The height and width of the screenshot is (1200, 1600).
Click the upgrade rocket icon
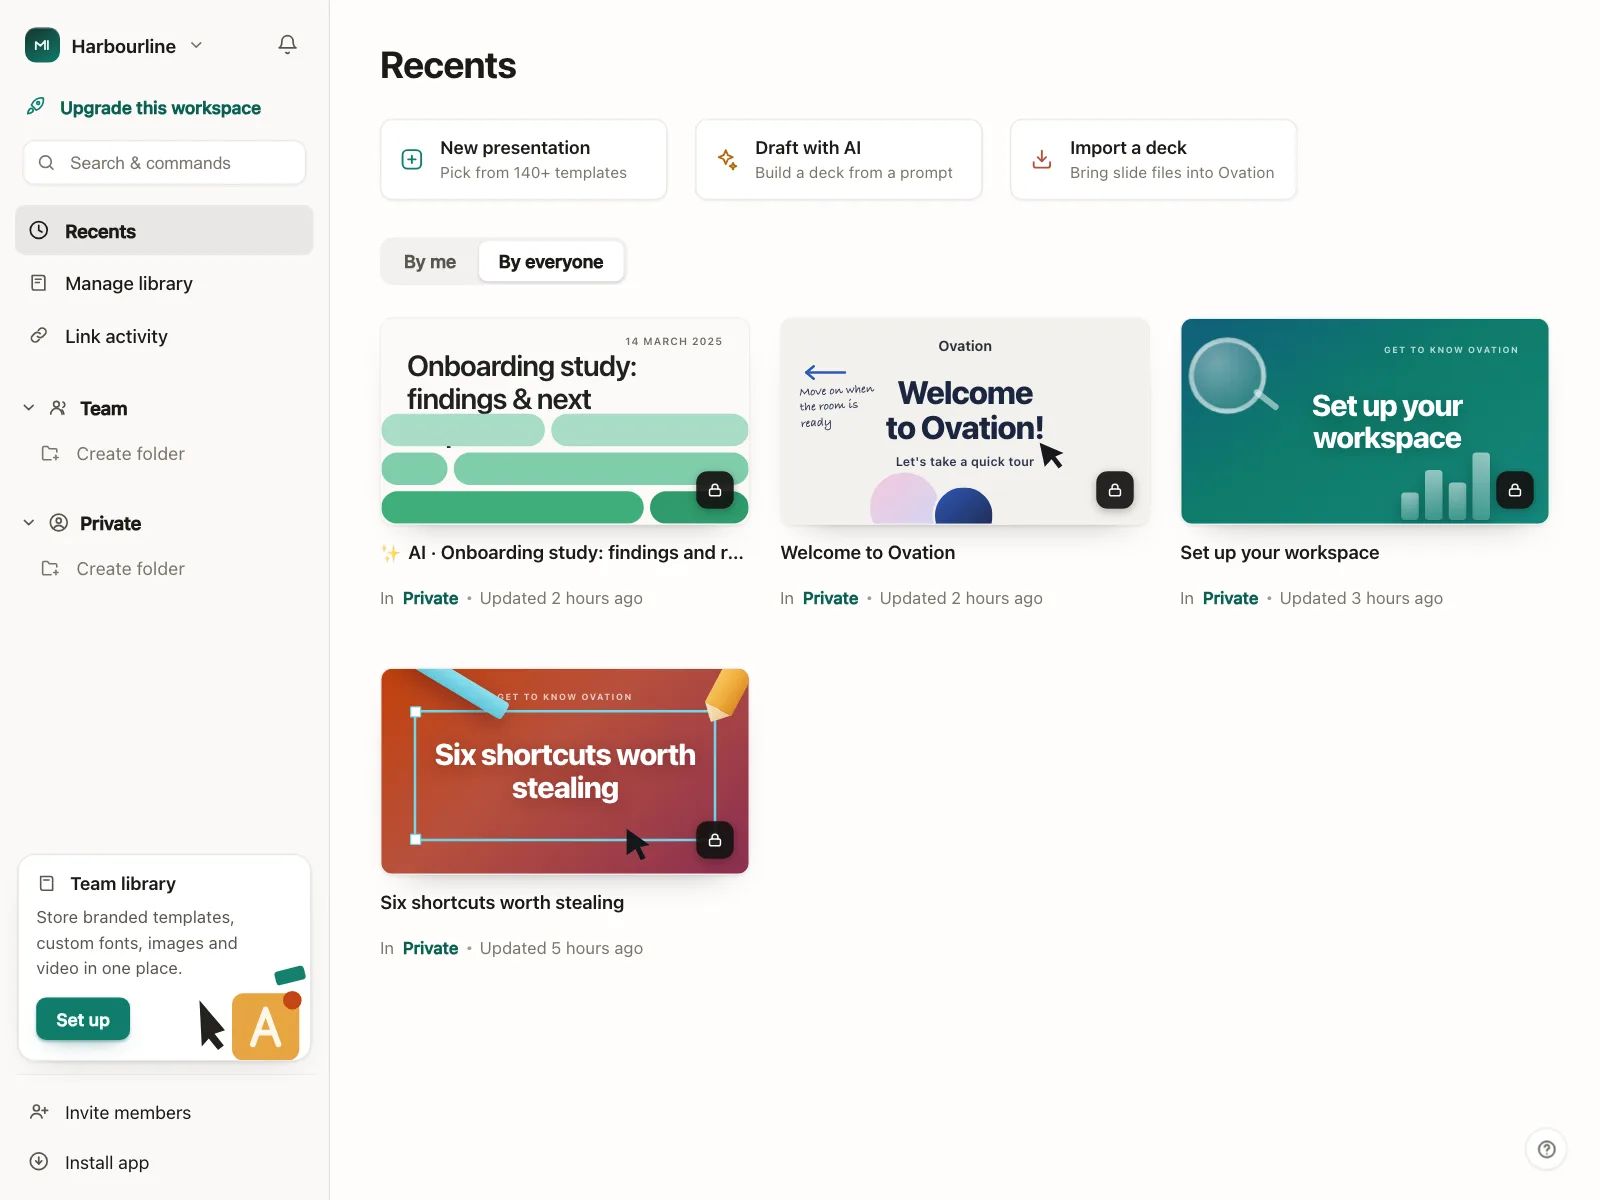click(36, 106)
